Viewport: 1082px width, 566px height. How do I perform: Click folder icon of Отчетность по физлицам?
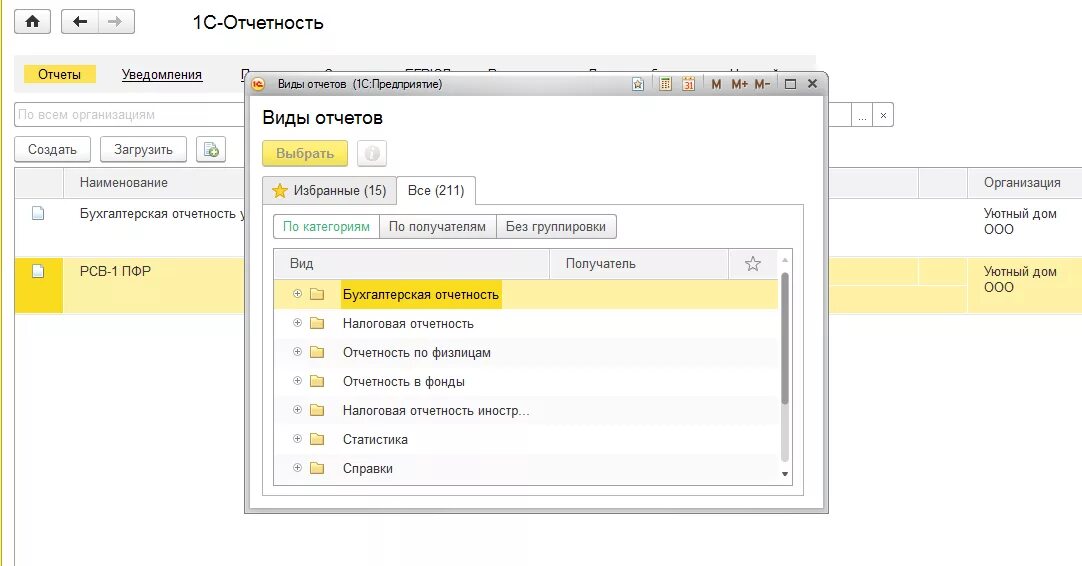point(317,352)
